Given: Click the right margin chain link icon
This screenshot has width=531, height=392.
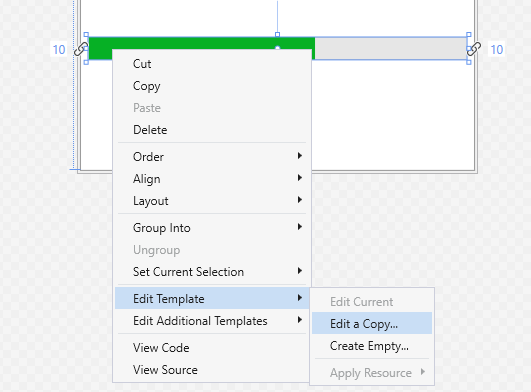Looking at the screenshot, I should (473, 49).
